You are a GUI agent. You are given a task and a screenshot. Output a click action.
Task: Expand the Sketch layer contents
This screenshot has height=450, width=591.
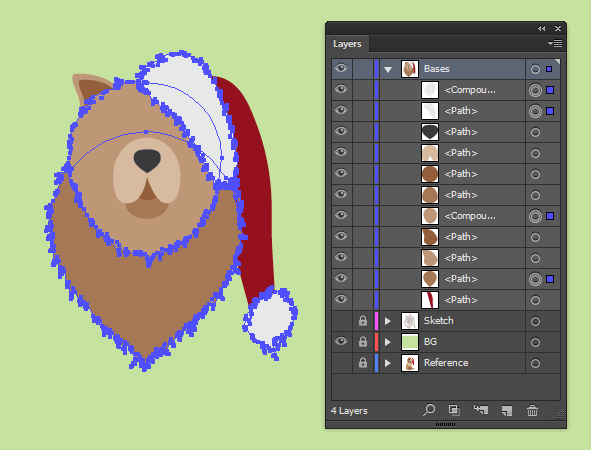[x=387, y=321]
